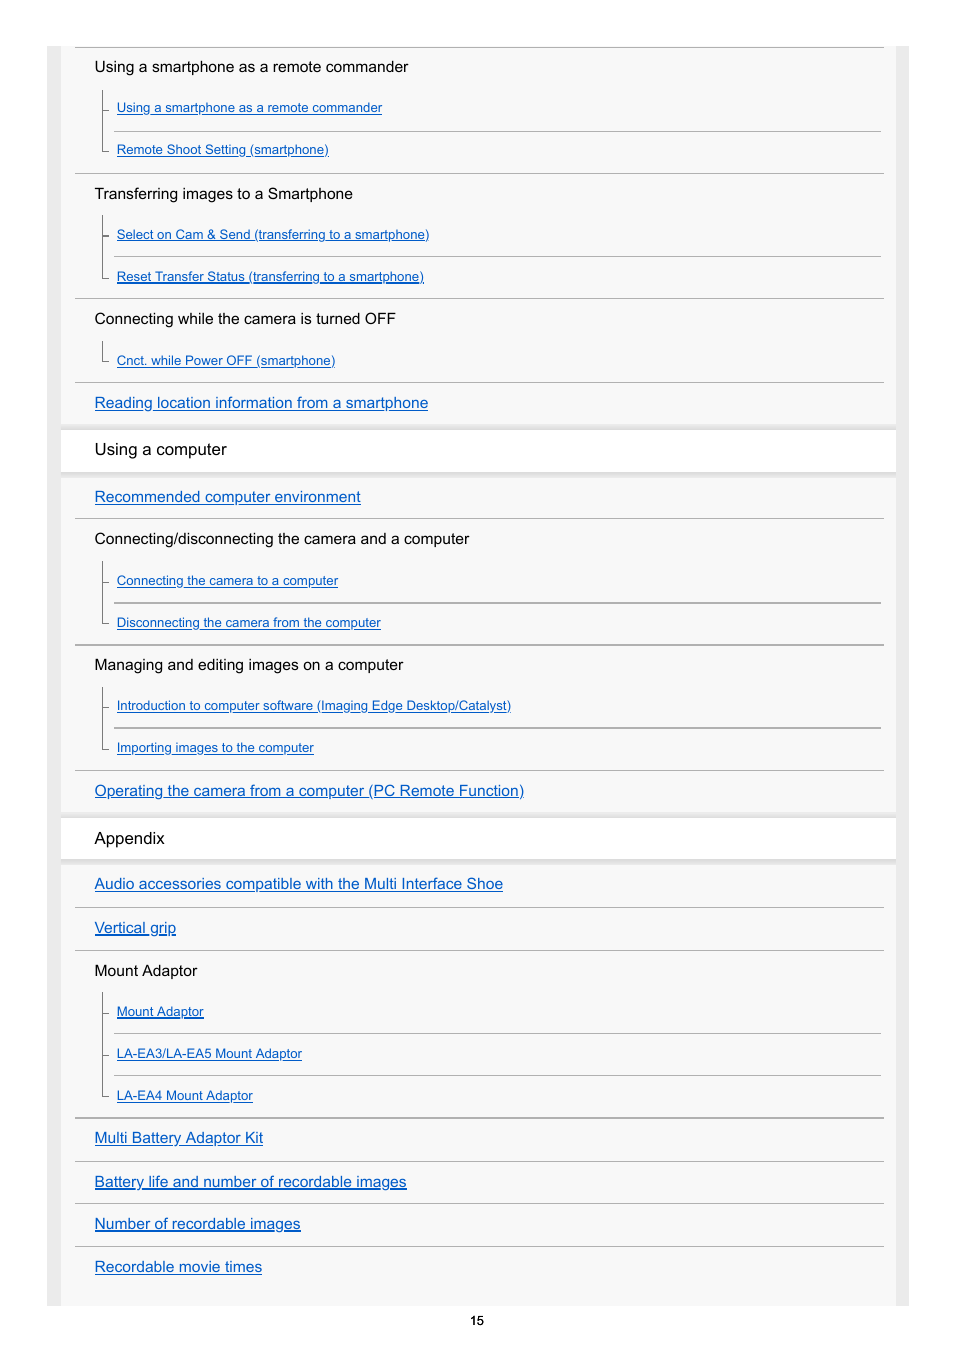Click Multi Battery Adaptor Kit link
Viewport: 954px width, 1350px height.
click(179, 1138)
